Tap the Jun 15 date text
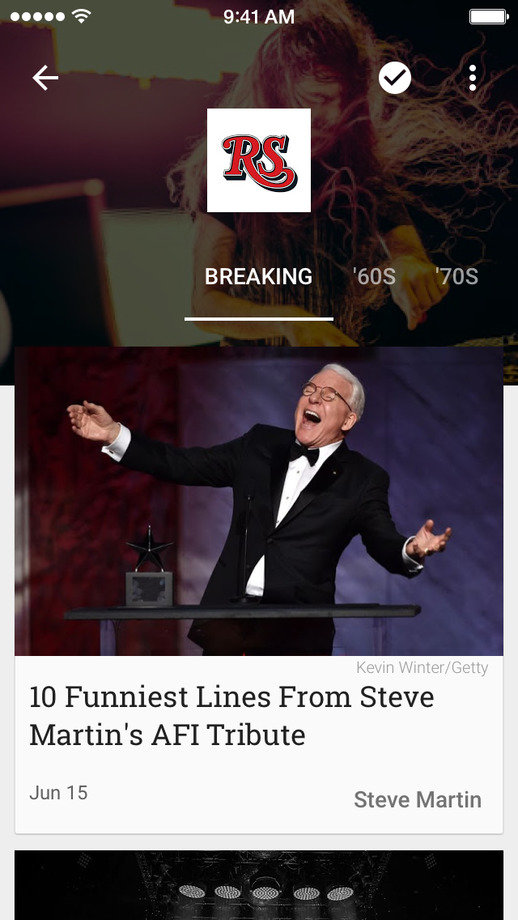Viewport: 518px width, 920px height. [58, 793]
